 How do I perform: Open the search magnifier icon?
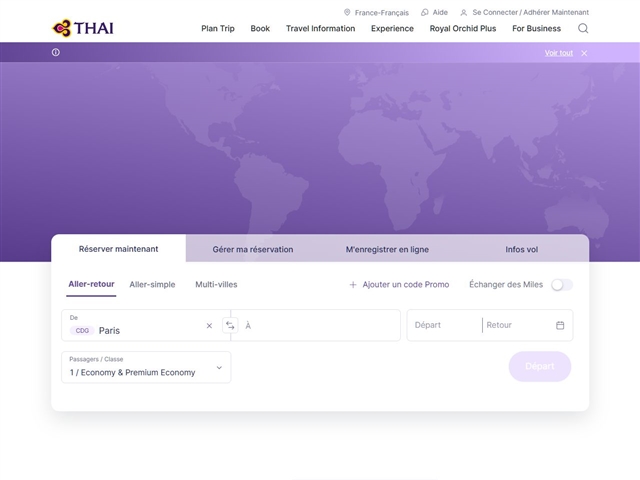583,28
